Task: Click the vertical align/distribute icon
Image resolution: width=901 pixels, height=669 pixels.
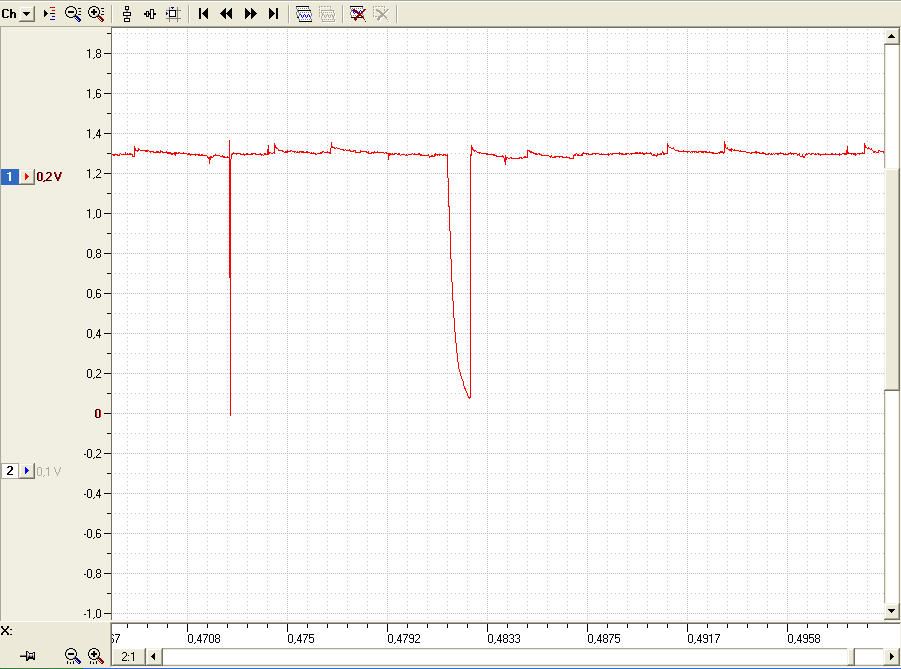Action: 127,14
